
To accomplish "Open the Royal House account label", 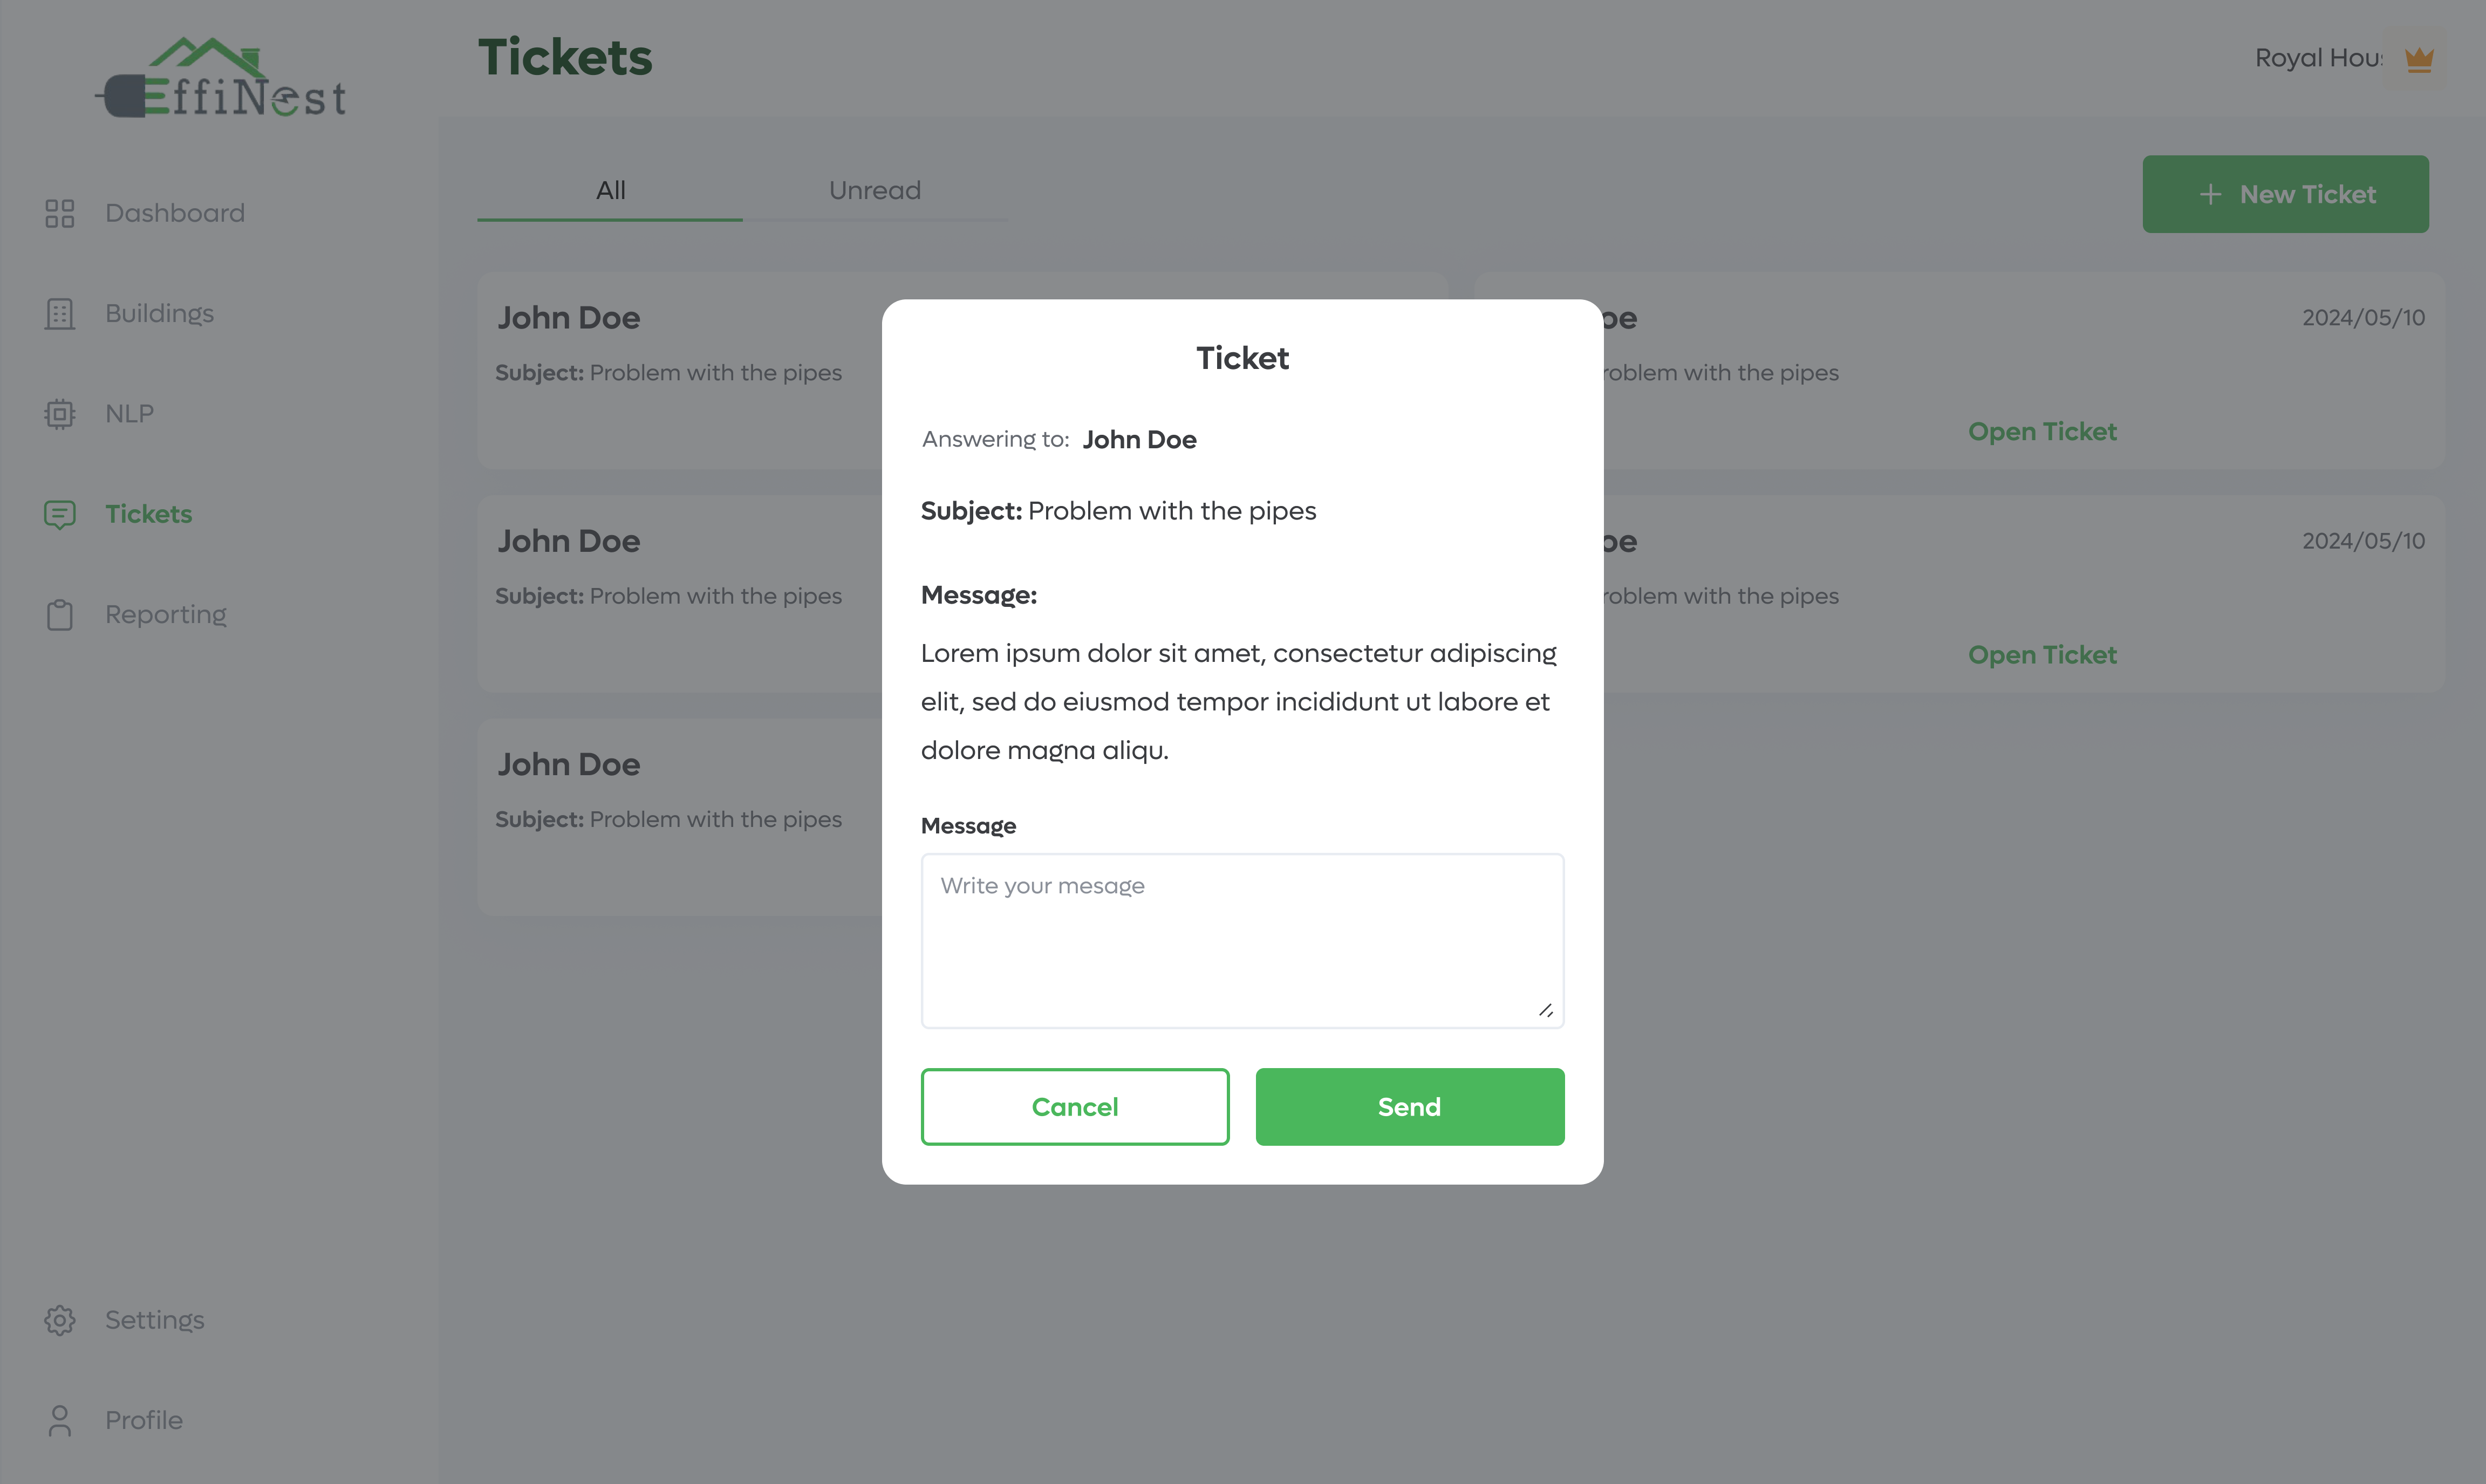I will (2318, 59).
